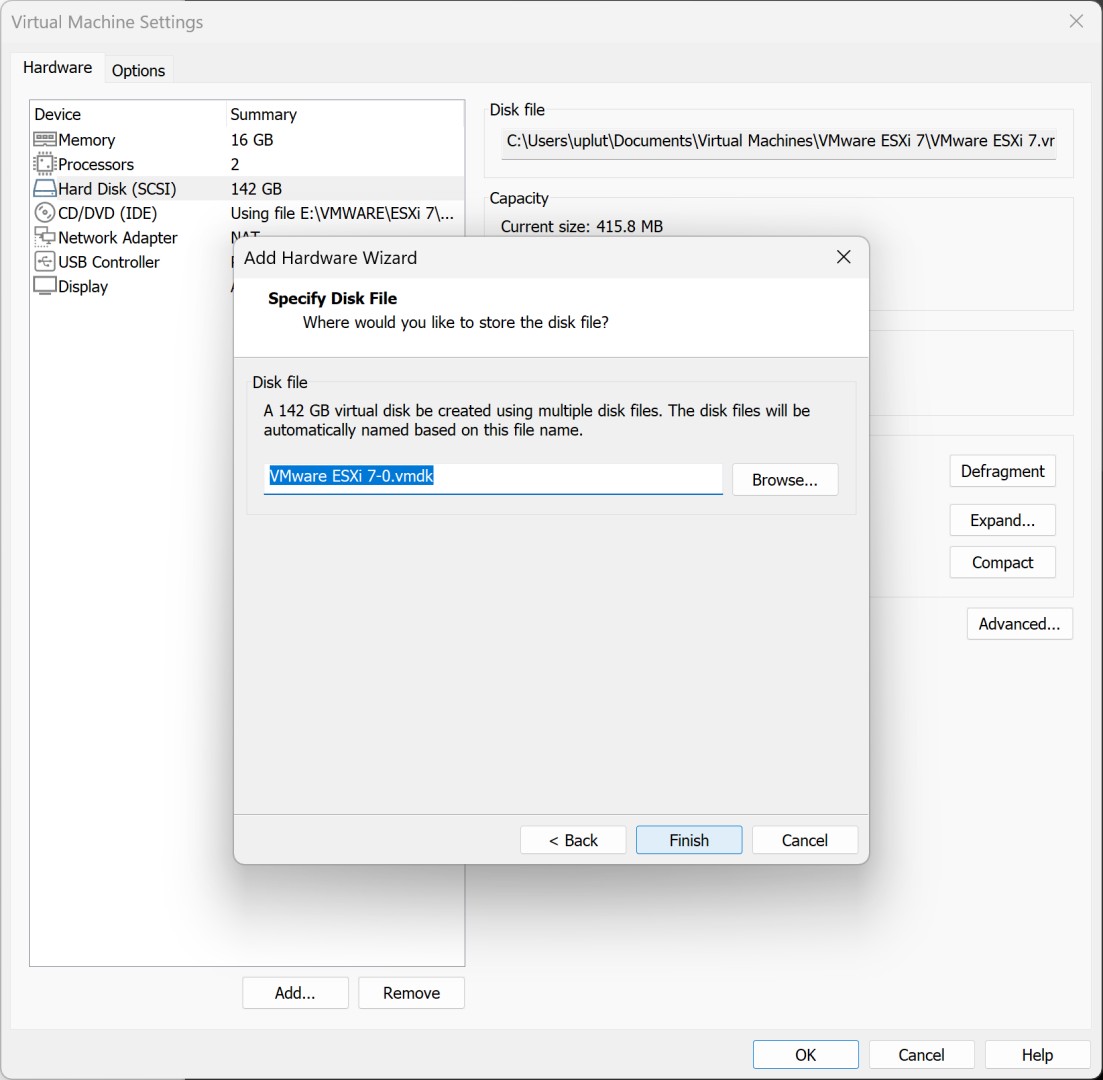Screen dimensions: 1103x1080
Task: Click Finish in the wizard
Action: (689, 840)
